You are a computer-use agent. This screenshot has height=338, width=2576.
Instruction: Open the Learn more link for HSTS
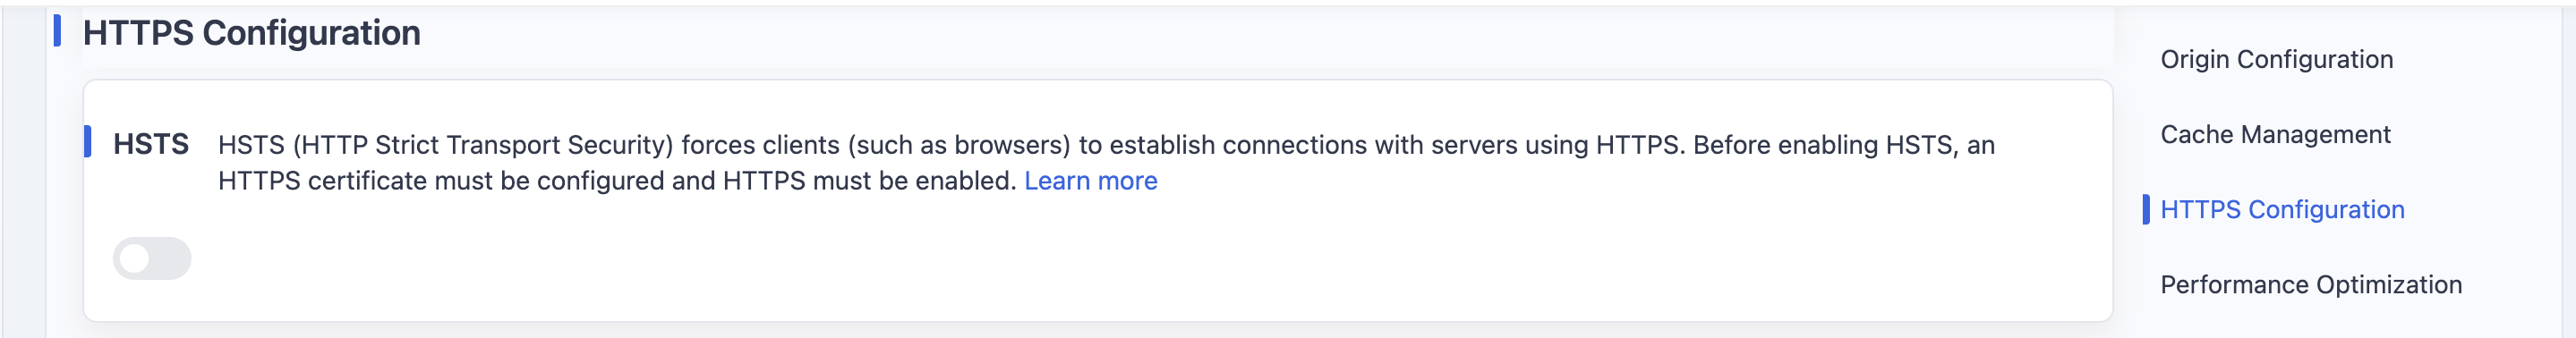pos(1090,181)
